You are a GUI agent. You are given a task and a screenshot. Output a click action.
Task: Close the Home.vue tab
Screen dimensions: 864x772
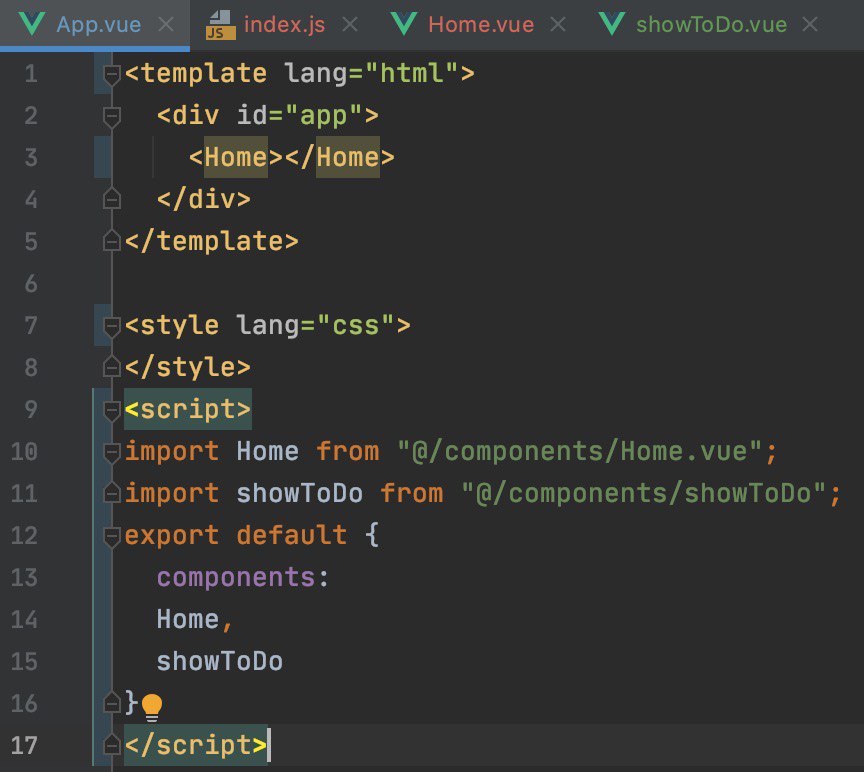click(x=558, y=24)
